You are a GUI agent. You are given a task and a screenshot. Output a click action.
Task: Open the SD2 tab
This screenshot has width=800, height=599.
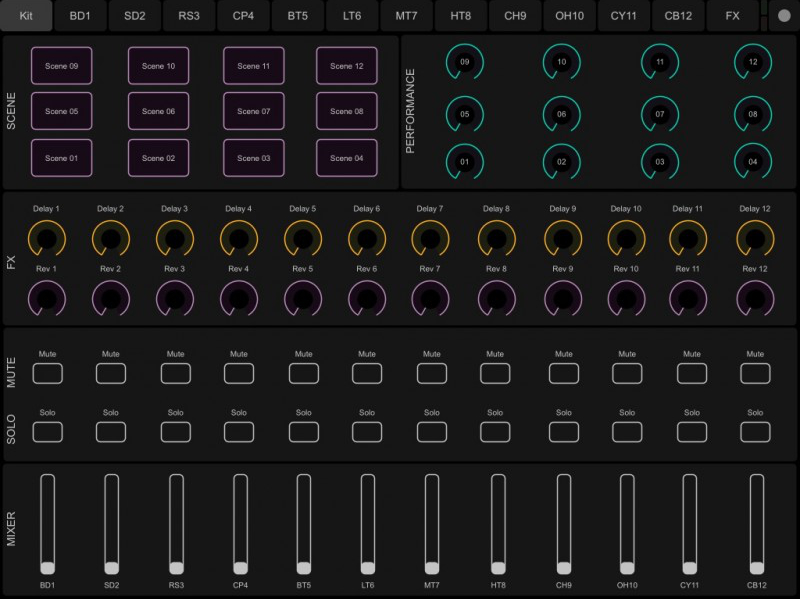134,16
